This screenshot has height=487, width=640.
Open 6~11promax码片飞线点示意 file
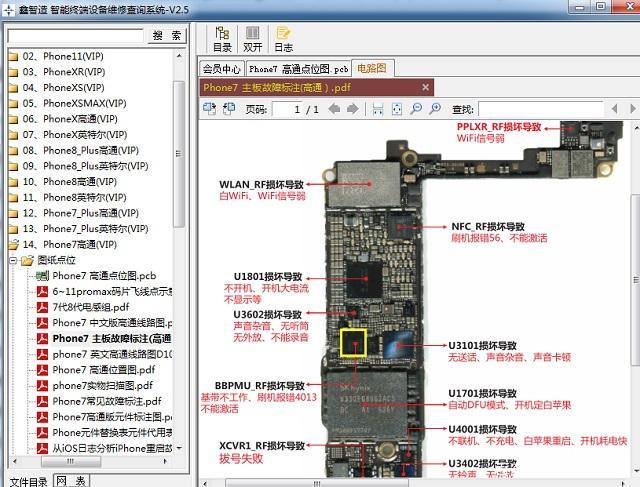[112, 291]
